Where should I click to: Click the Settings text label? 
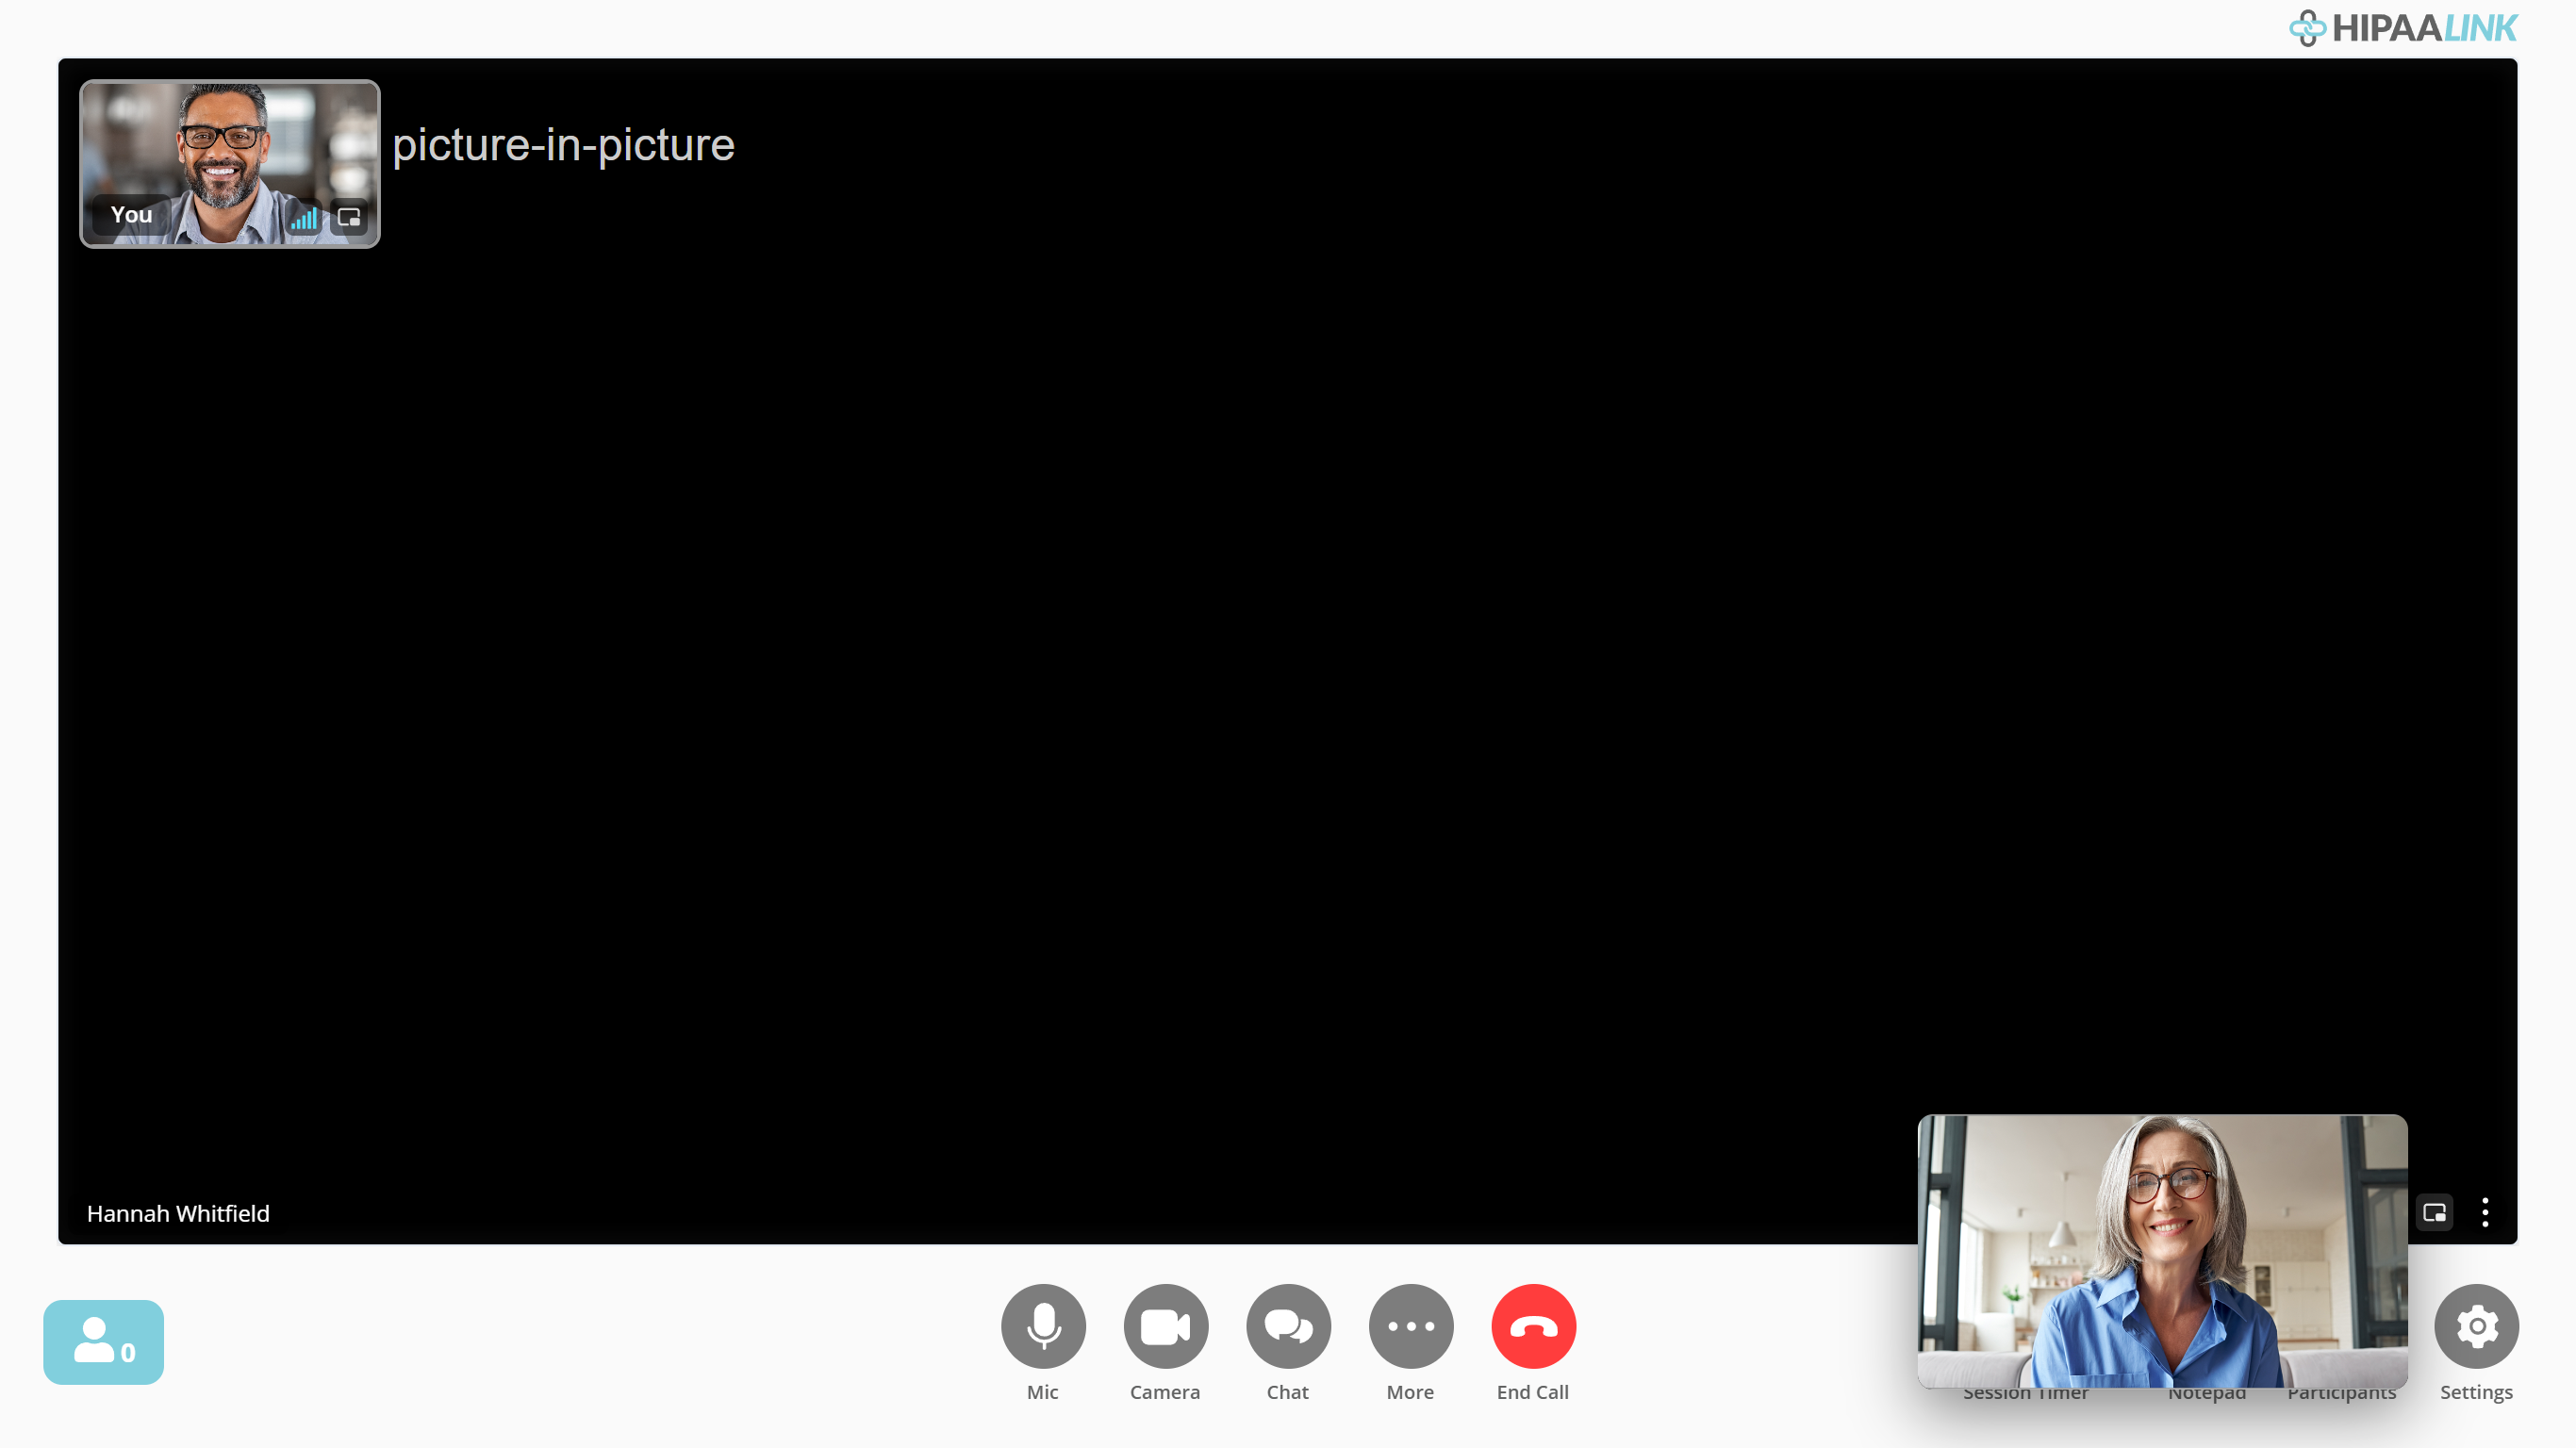[2476, 1392]
